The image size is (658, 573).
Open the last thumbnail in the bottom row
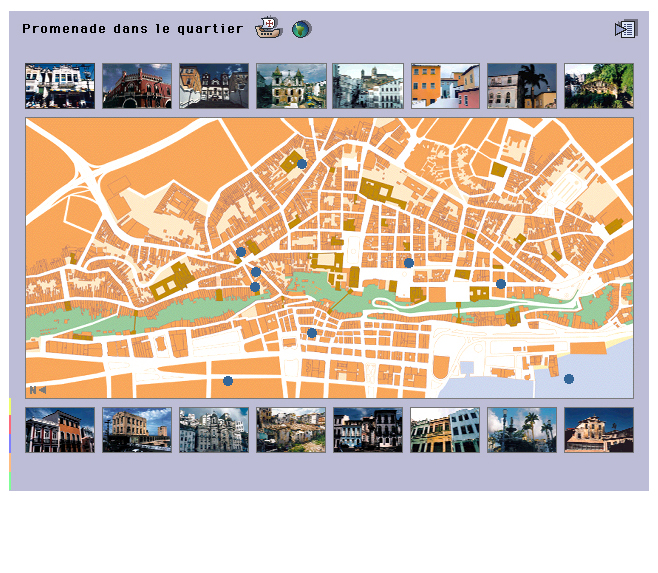pyautogui.click(x=598, y=430)
